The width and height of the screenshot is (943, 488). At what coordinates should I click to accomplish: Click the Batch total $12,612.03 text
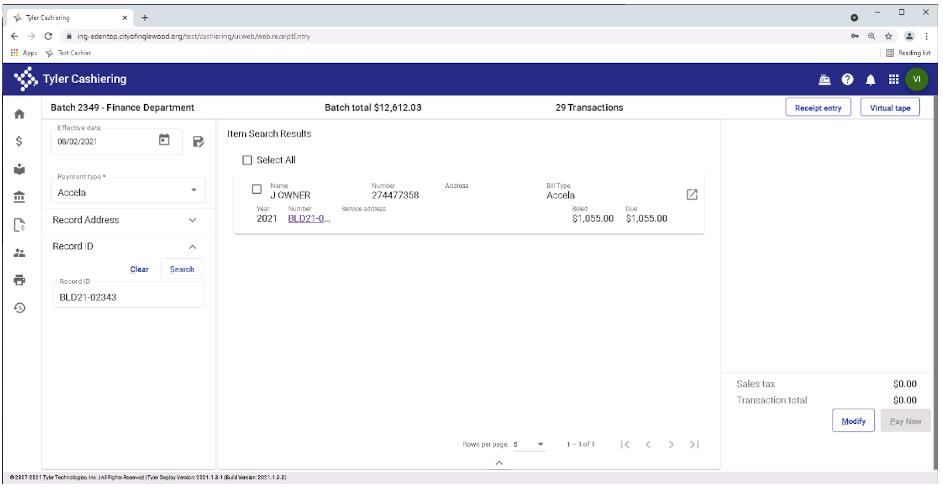[x=373, y=108]
